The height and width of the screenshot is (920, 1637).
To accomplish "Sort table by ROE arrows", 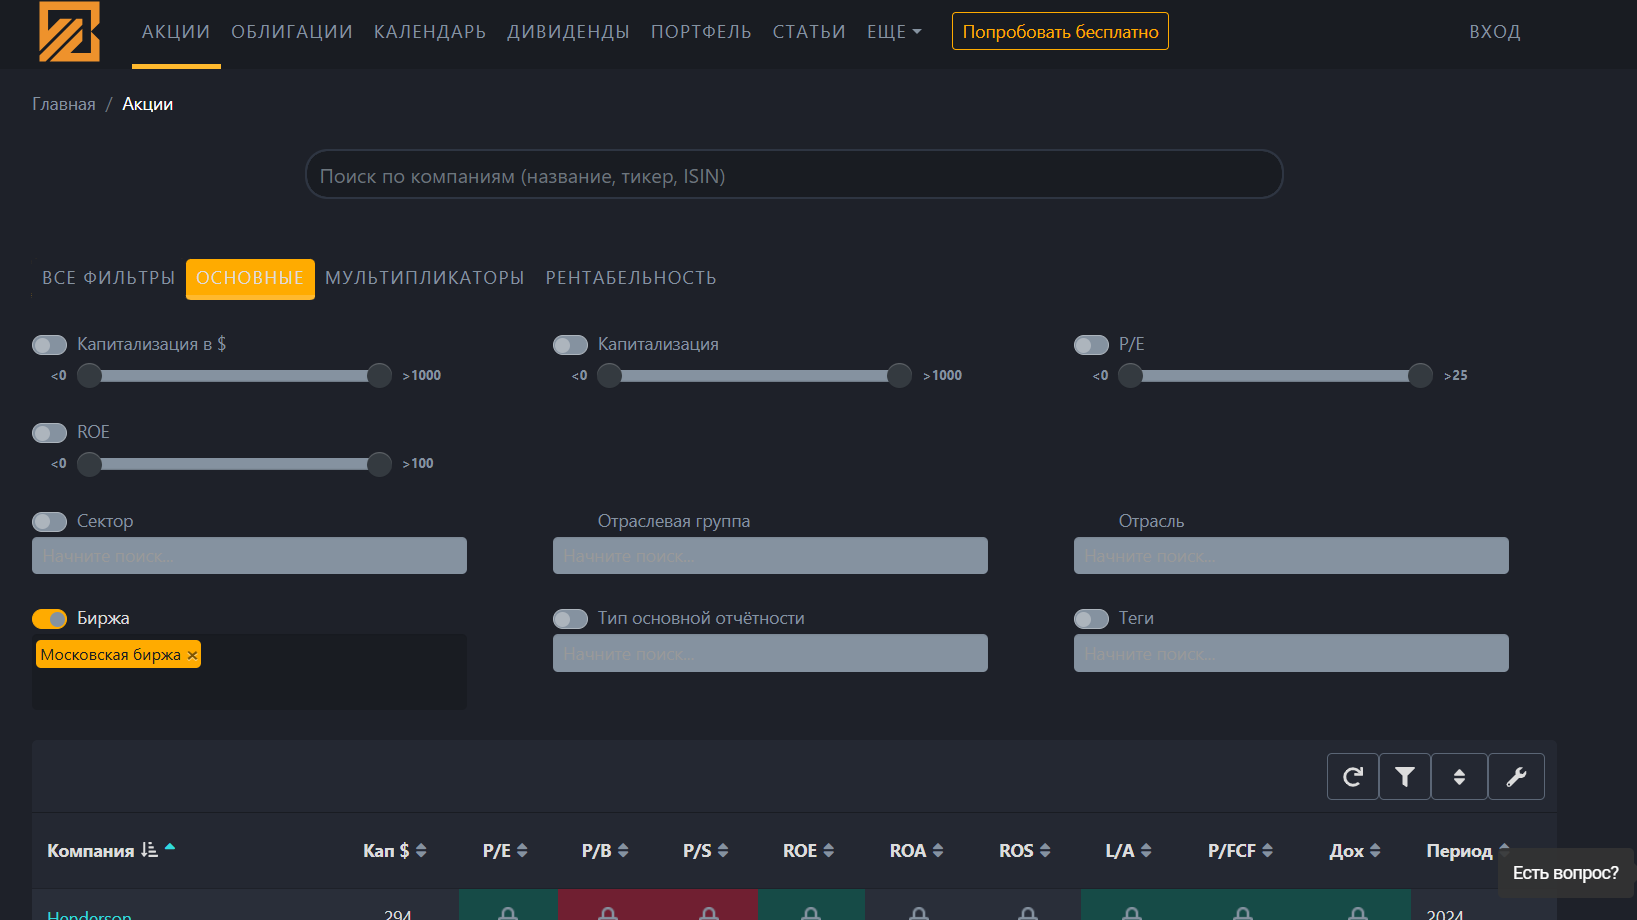I will [x=828, y=851].
